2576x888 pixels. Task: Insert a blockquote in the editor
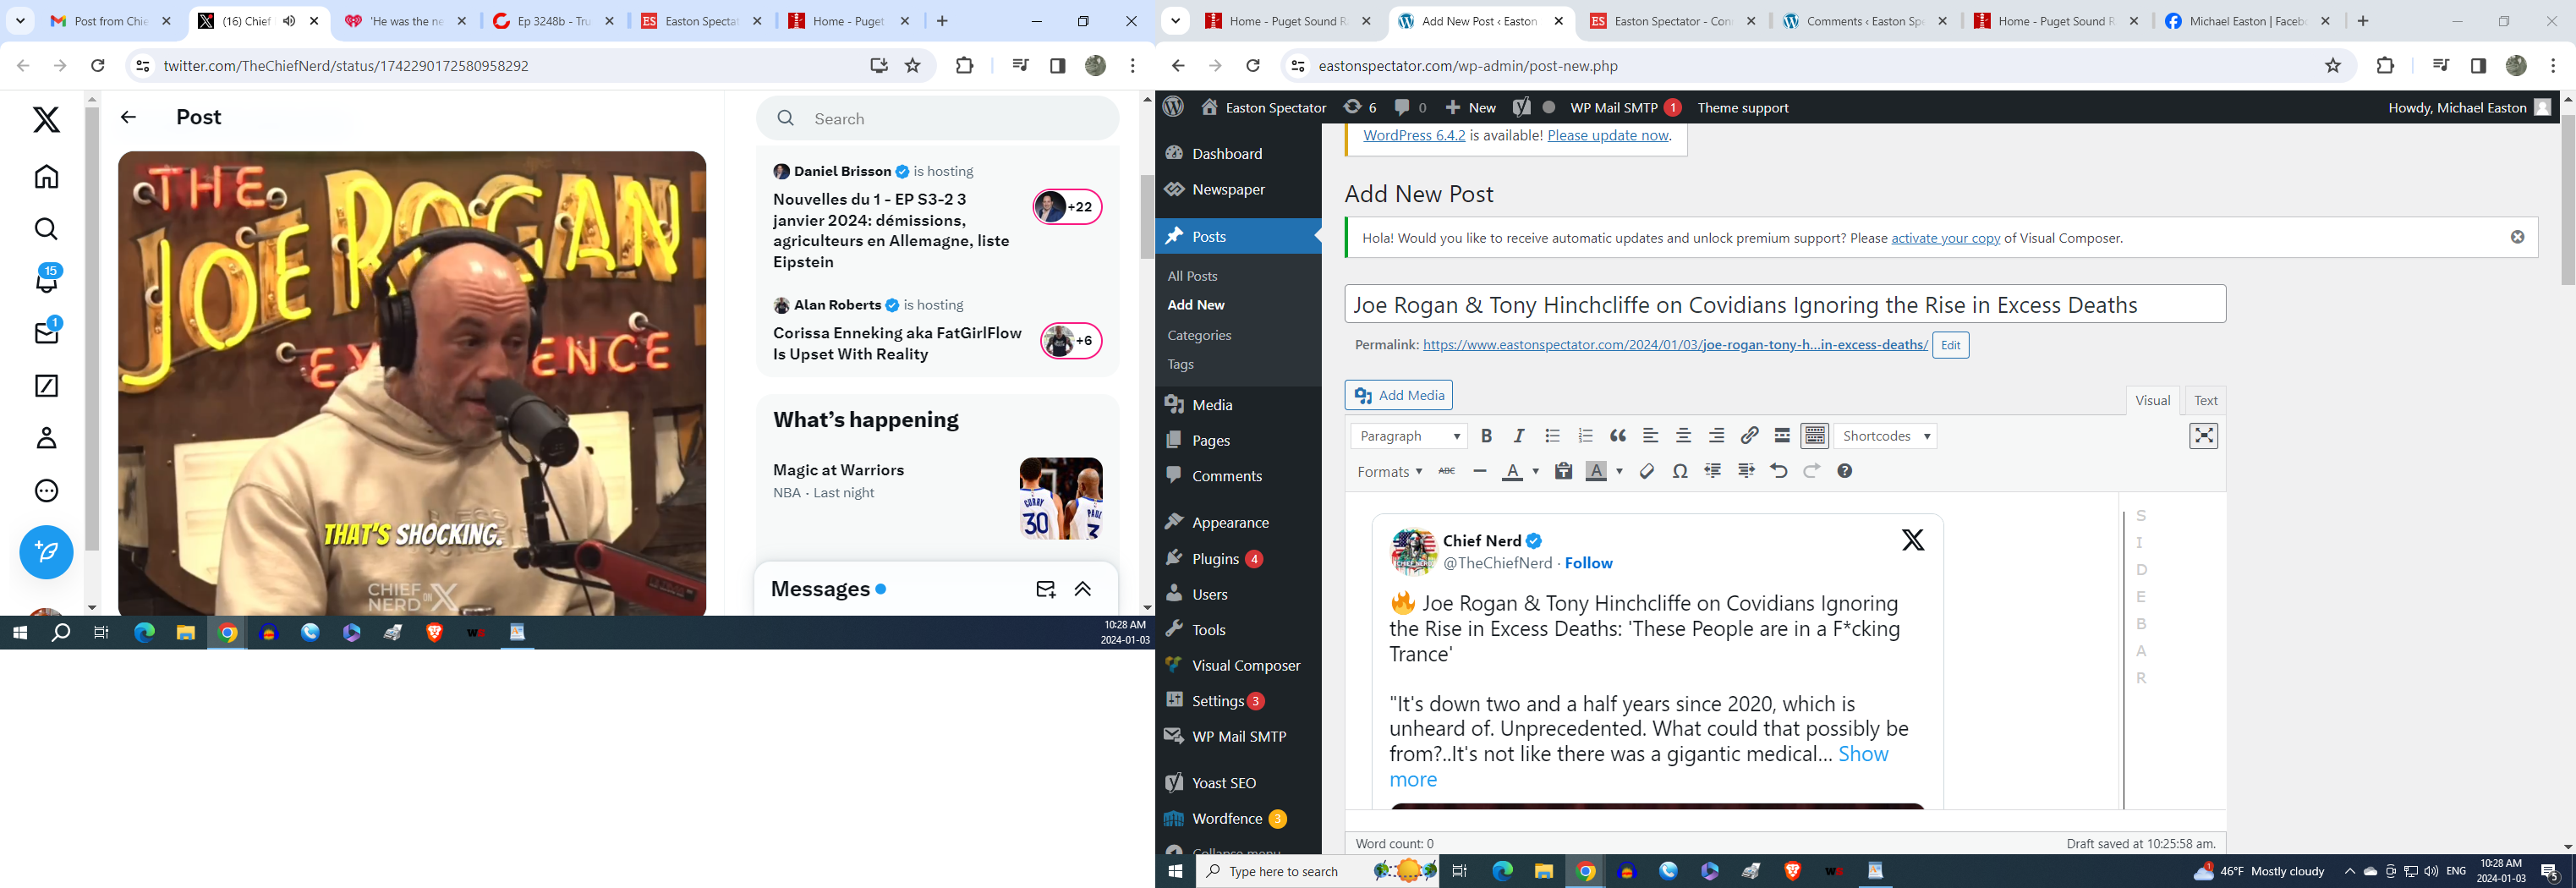(x=1618, y=436)
